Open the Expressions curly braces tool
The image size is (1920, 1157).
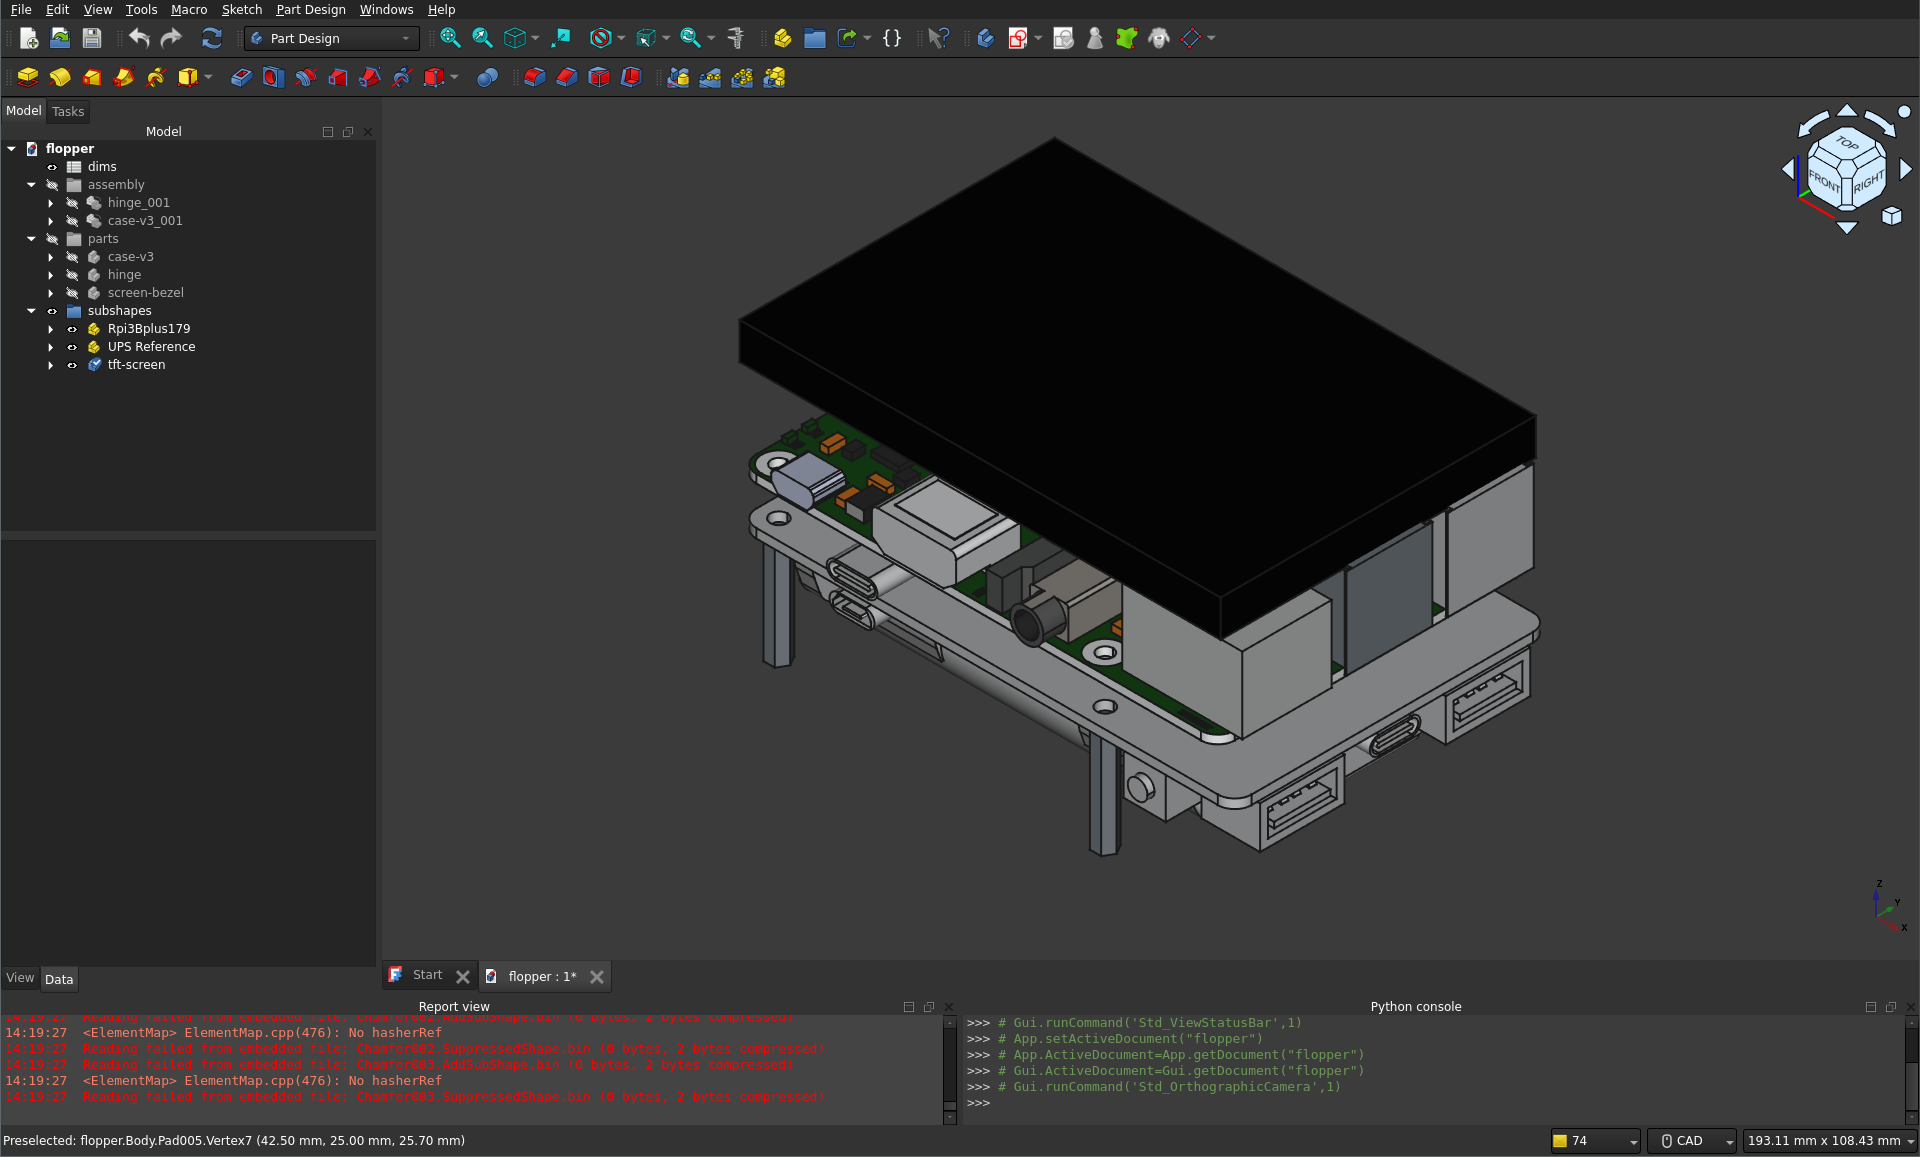click(892, 38)
